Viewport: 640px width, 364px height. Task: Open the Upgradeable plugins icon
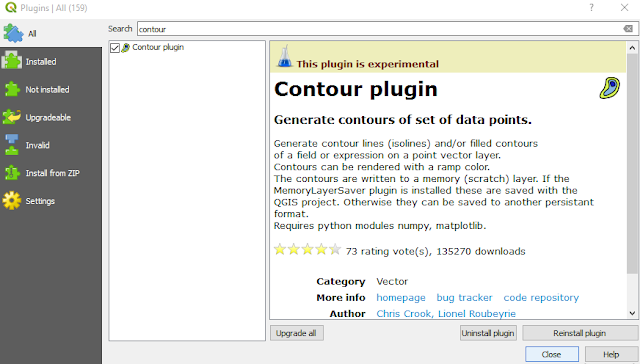11,117
